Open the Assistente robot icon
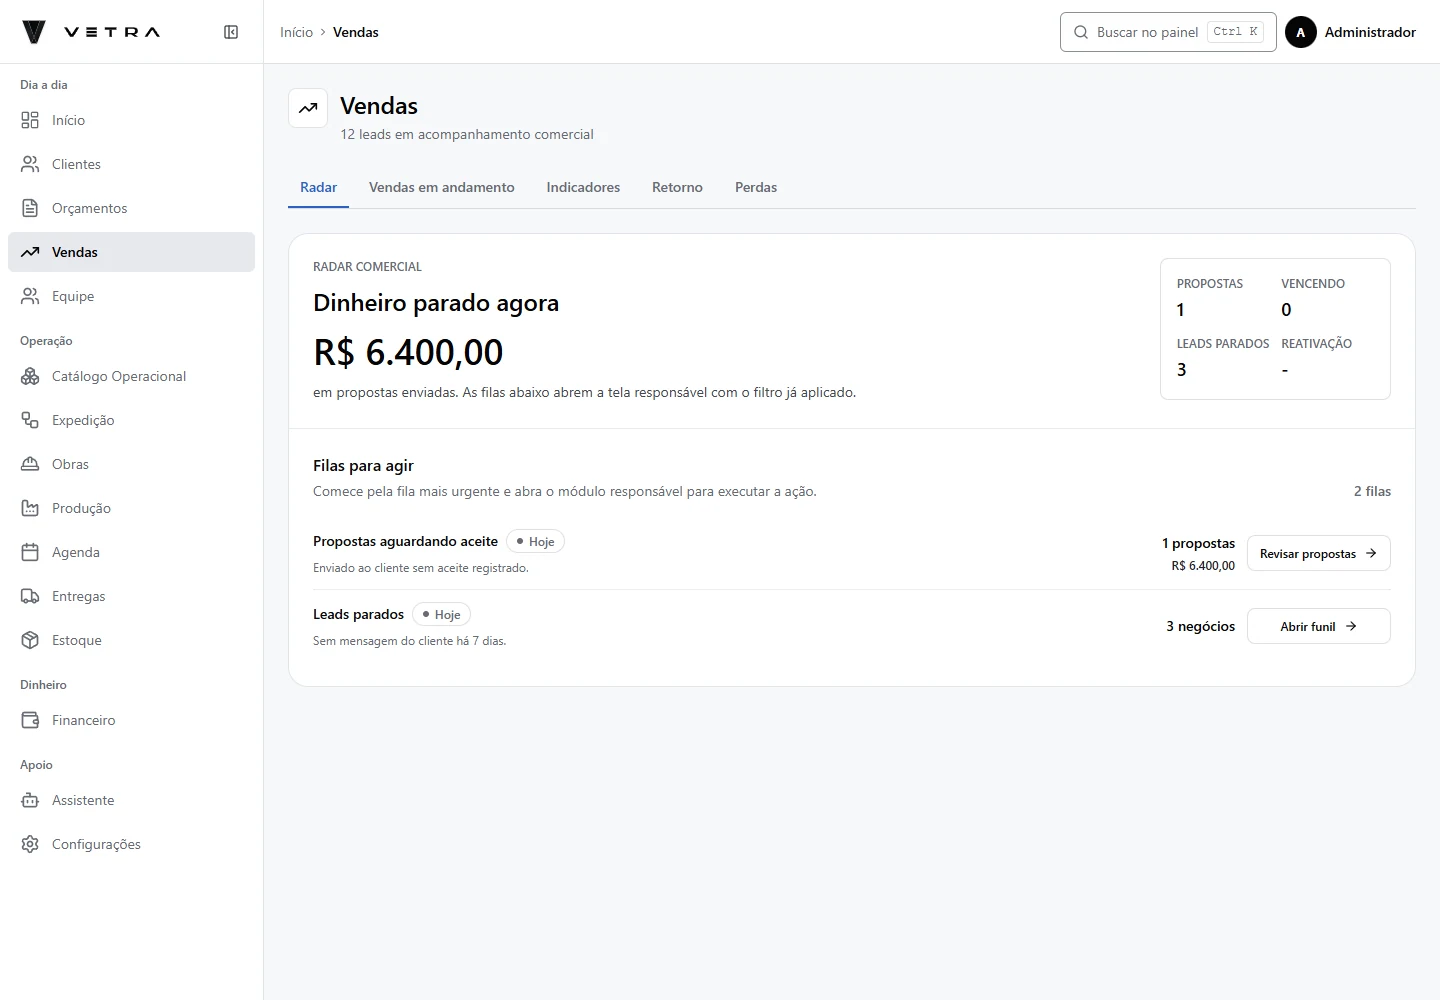 [x=30, y=800]
